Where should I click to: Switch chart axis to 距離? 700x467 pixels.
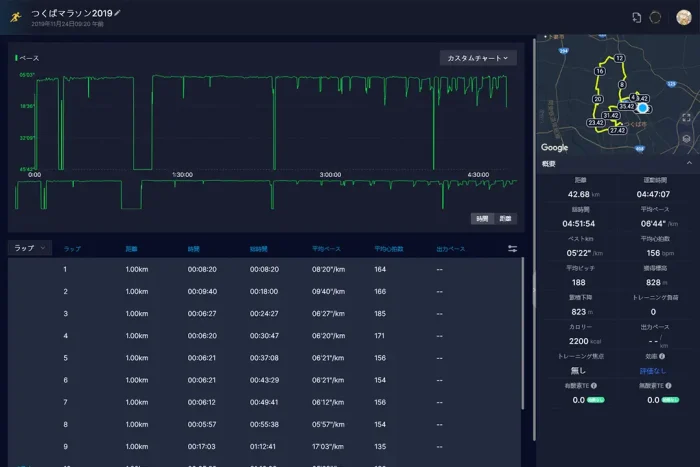(x=505, y=218)
